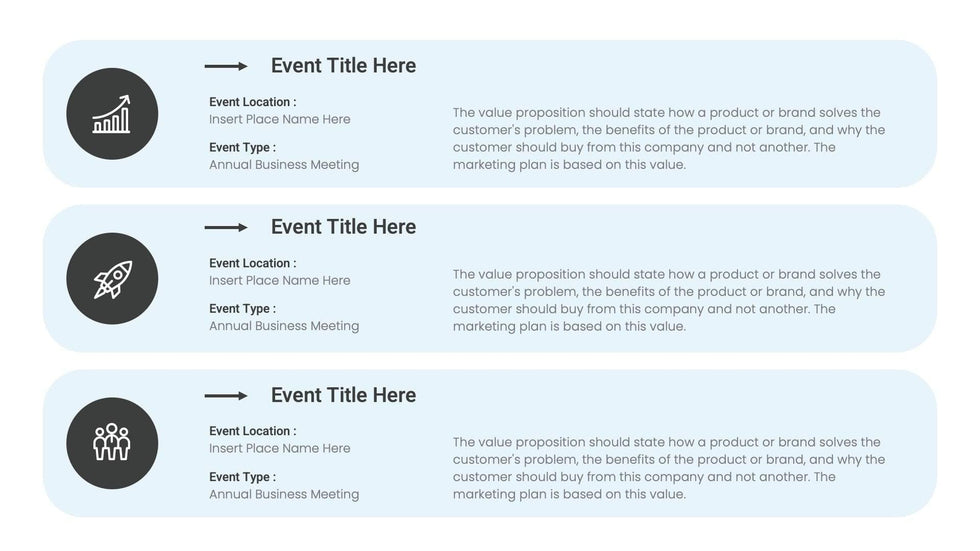This screenshot has height=551, width=980.
Task: Click "Annual Business Meeting" in the top card
Action: coord(284,165)
